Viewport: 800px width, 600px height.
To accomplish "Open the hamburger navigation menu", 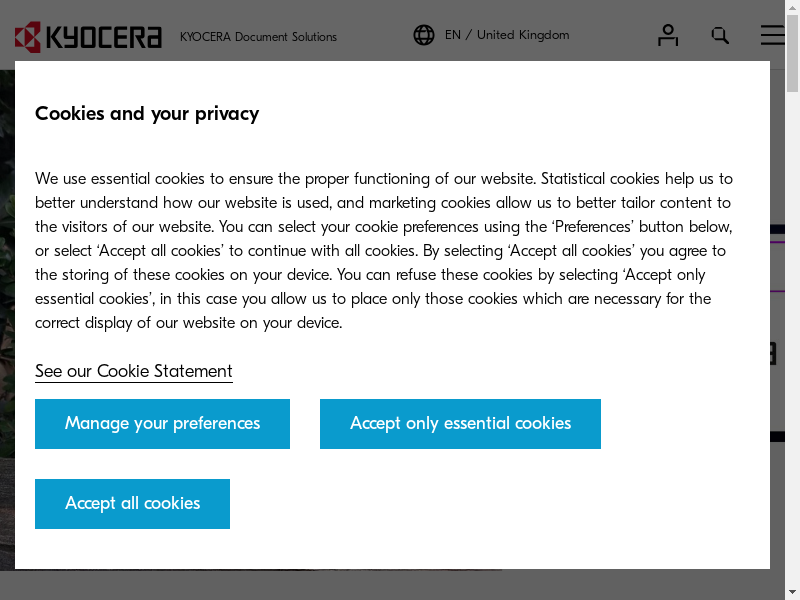I will (773, 35).
